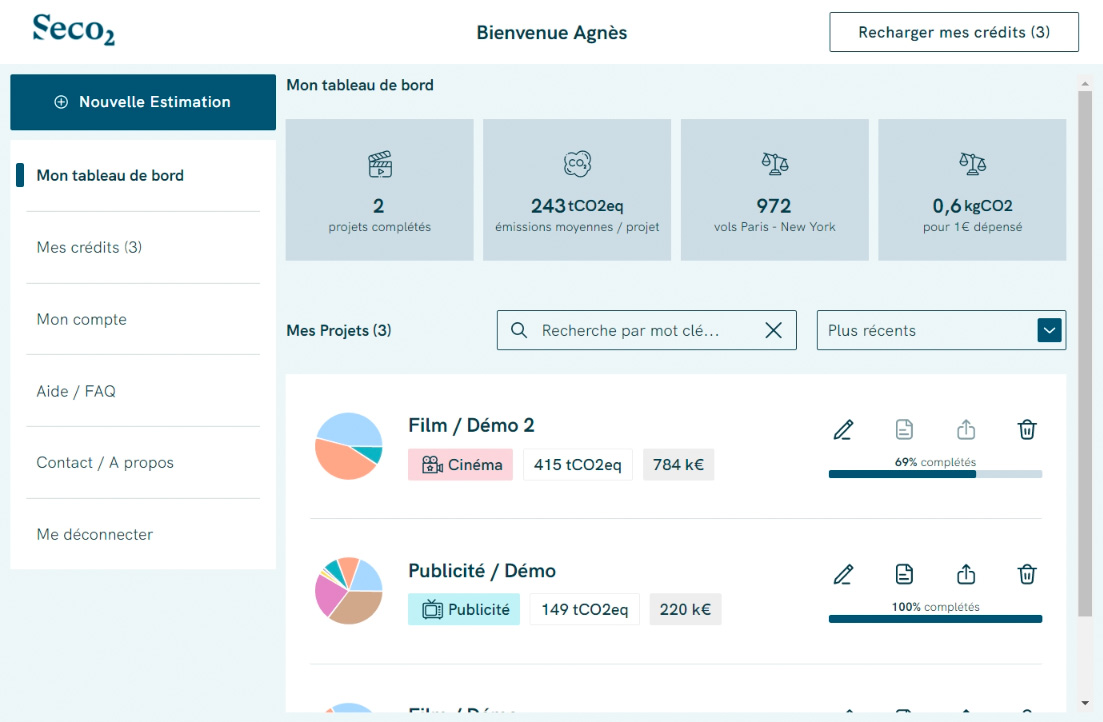Click Me déconnecter to log out
Screen dimensions: 1103x722
95,534
